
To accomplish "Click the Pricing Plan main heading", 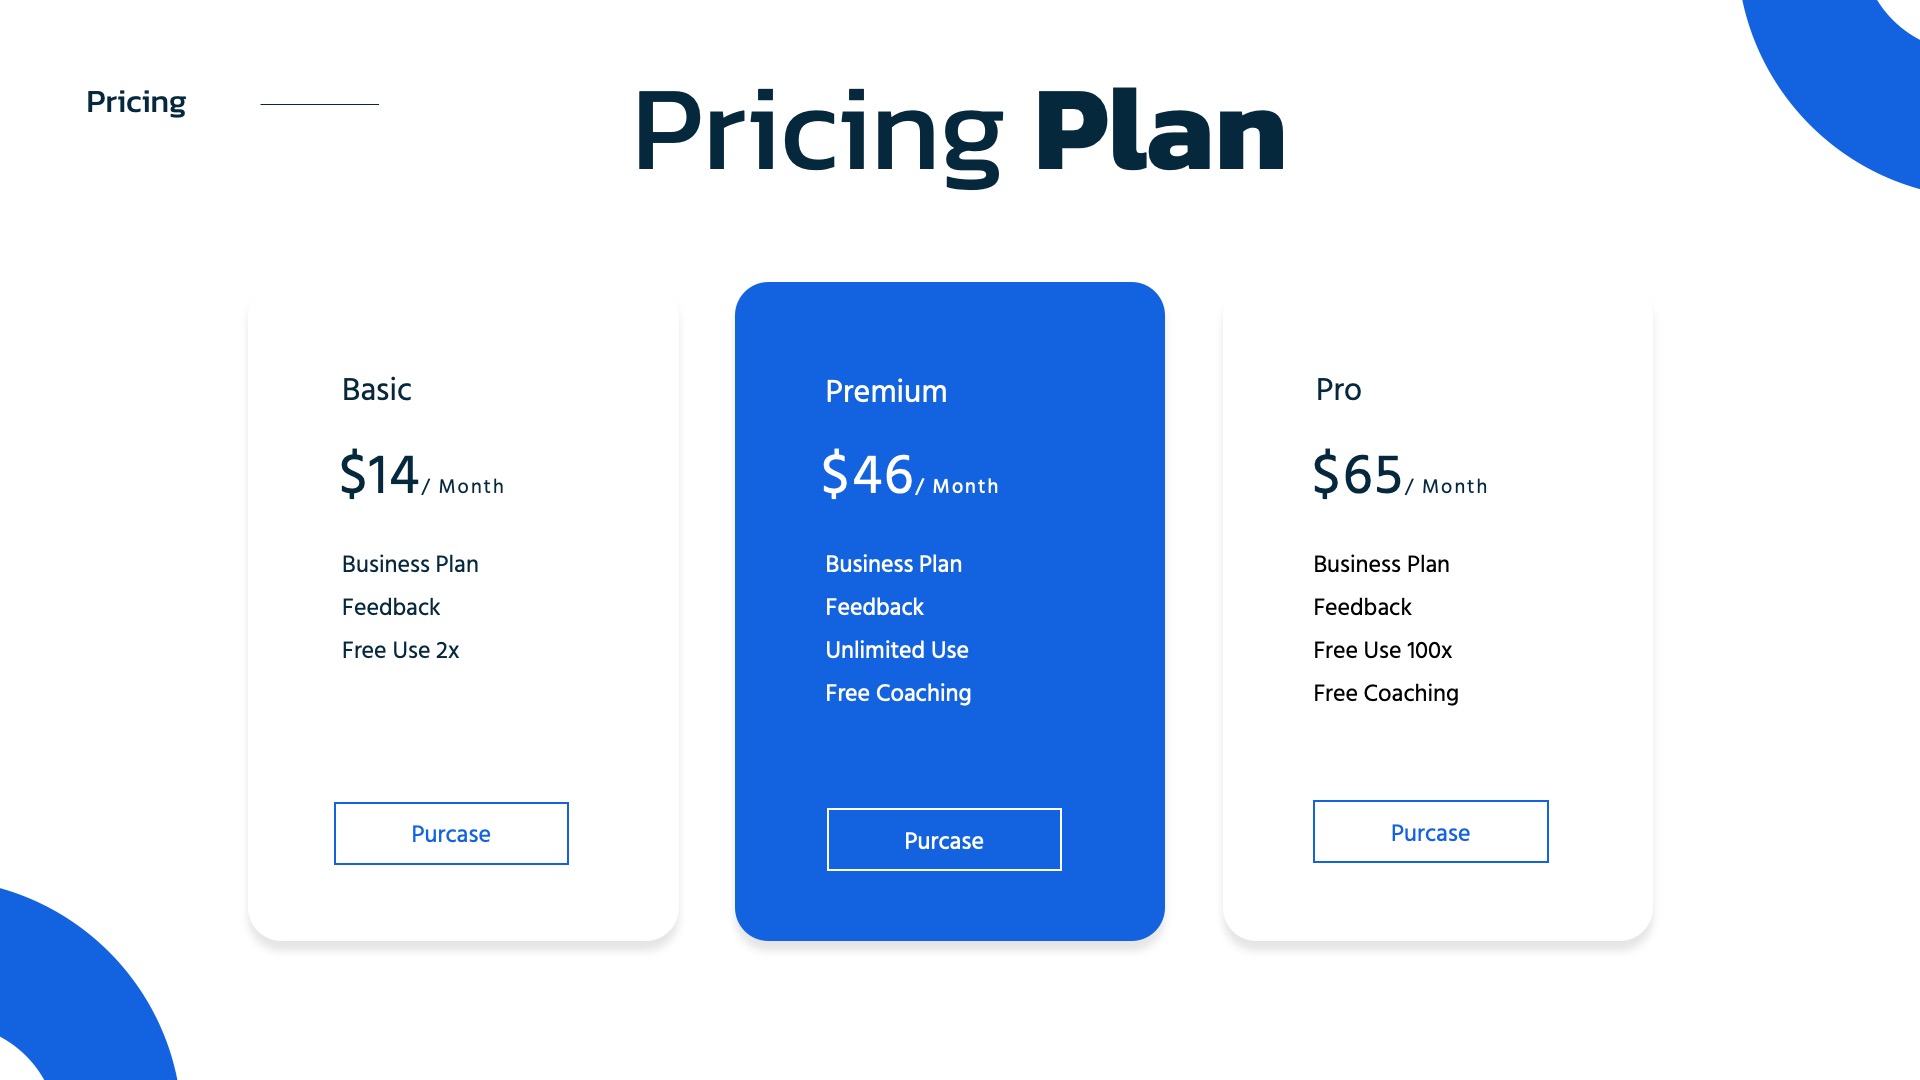I will (959, 132).
